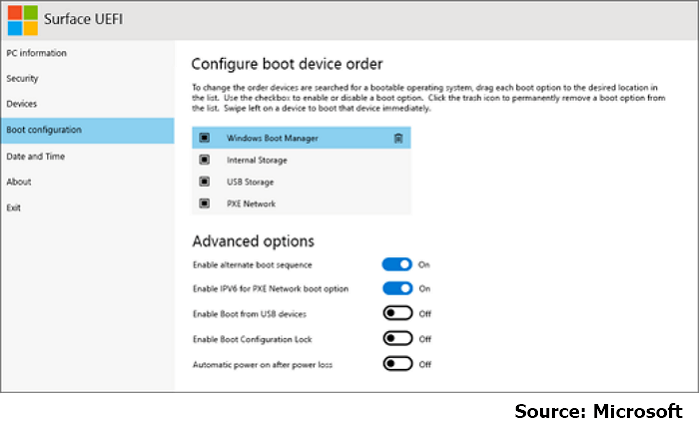Show the About page
The width and height of the screenshot is (700, 426).
tap(19, 182)
